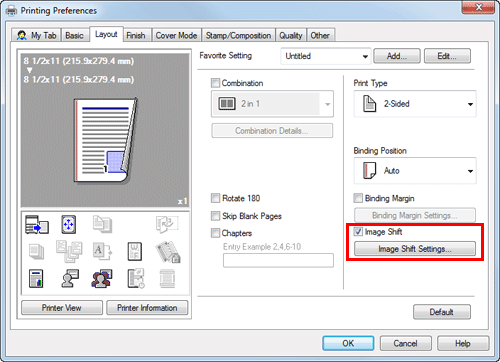This screenshot has width=500, height=362.
Task: Open the Stamp/Composition tab
Action: pos(238,35)
